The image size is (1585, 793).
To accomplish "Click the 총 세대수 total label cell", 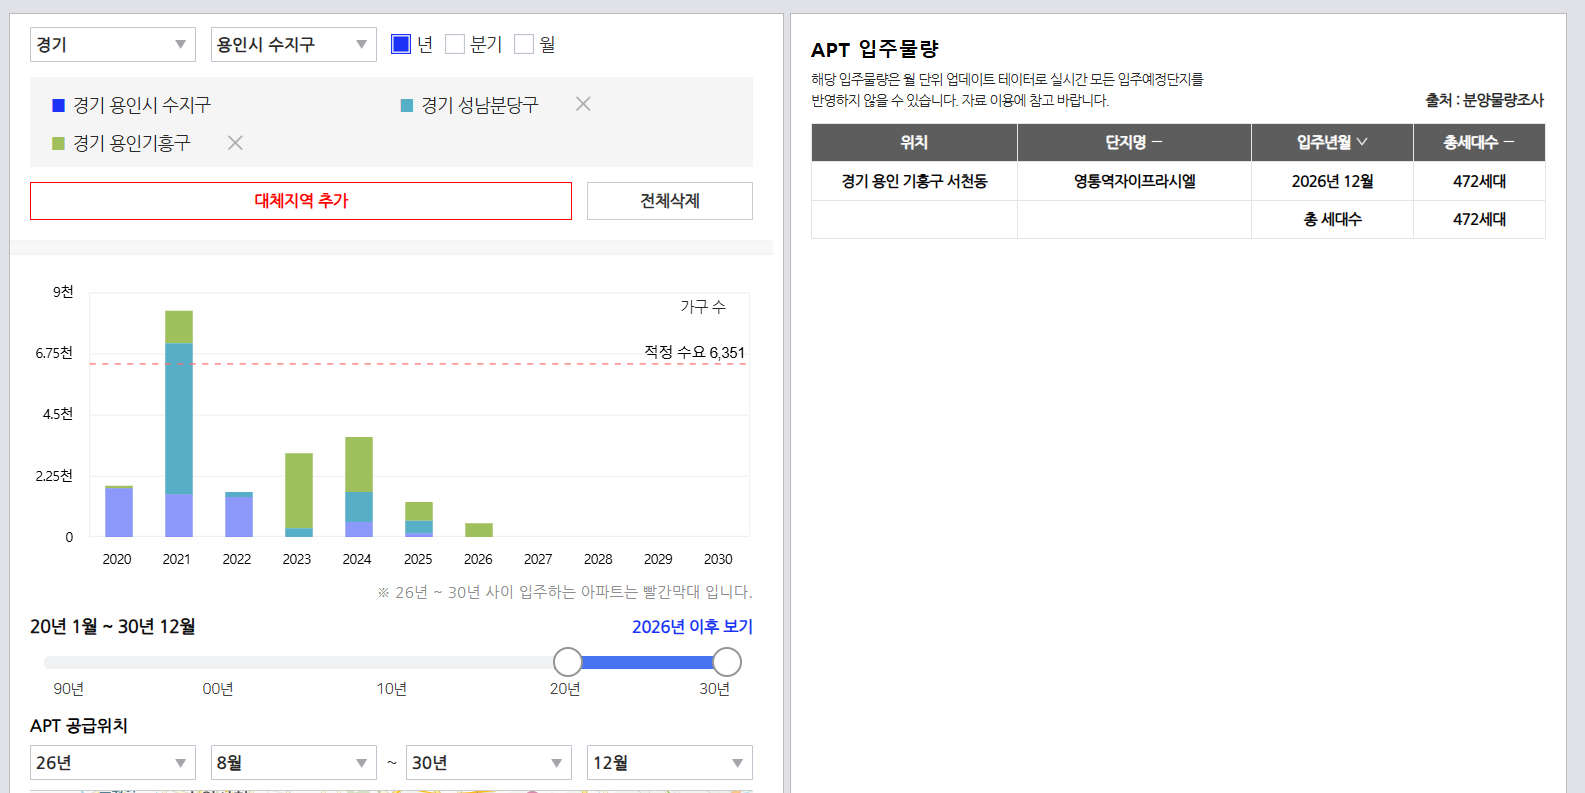I will tap(1332, 219).
